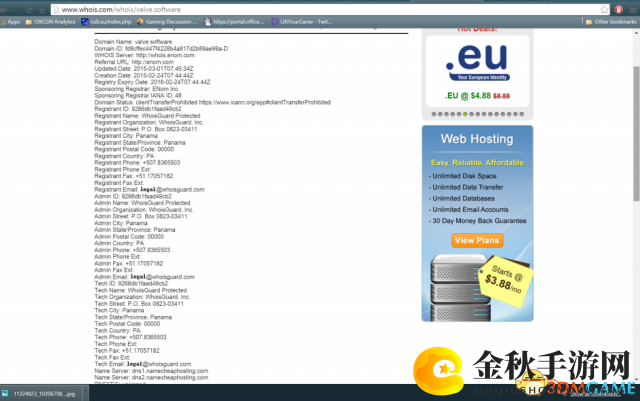Click the Web Hosting banner heading
The image size is (640, 401).
click(477, 139)
